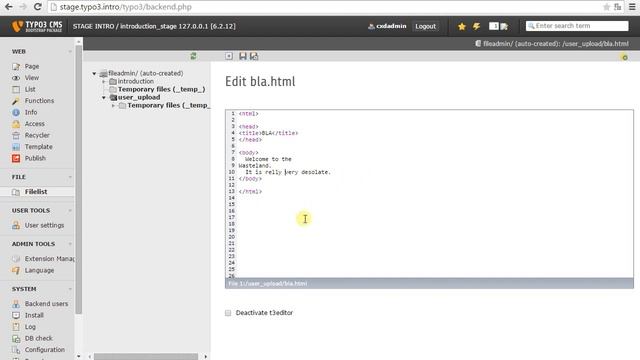
Task: Collapse the SYSTEM module group
Action: tap(70, 289)
